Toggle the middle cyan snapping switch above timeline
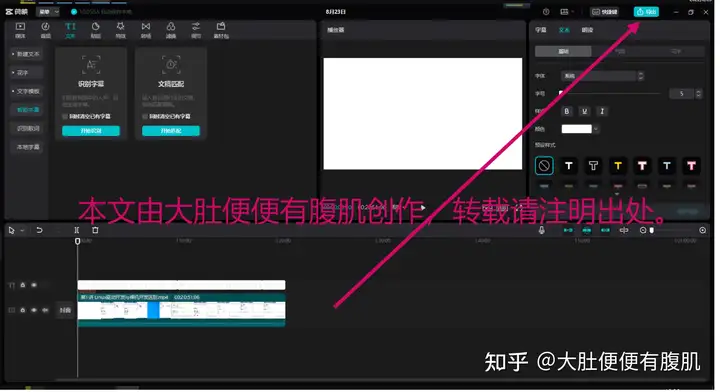This screenshot has height=392, width=720. point(586,230)
